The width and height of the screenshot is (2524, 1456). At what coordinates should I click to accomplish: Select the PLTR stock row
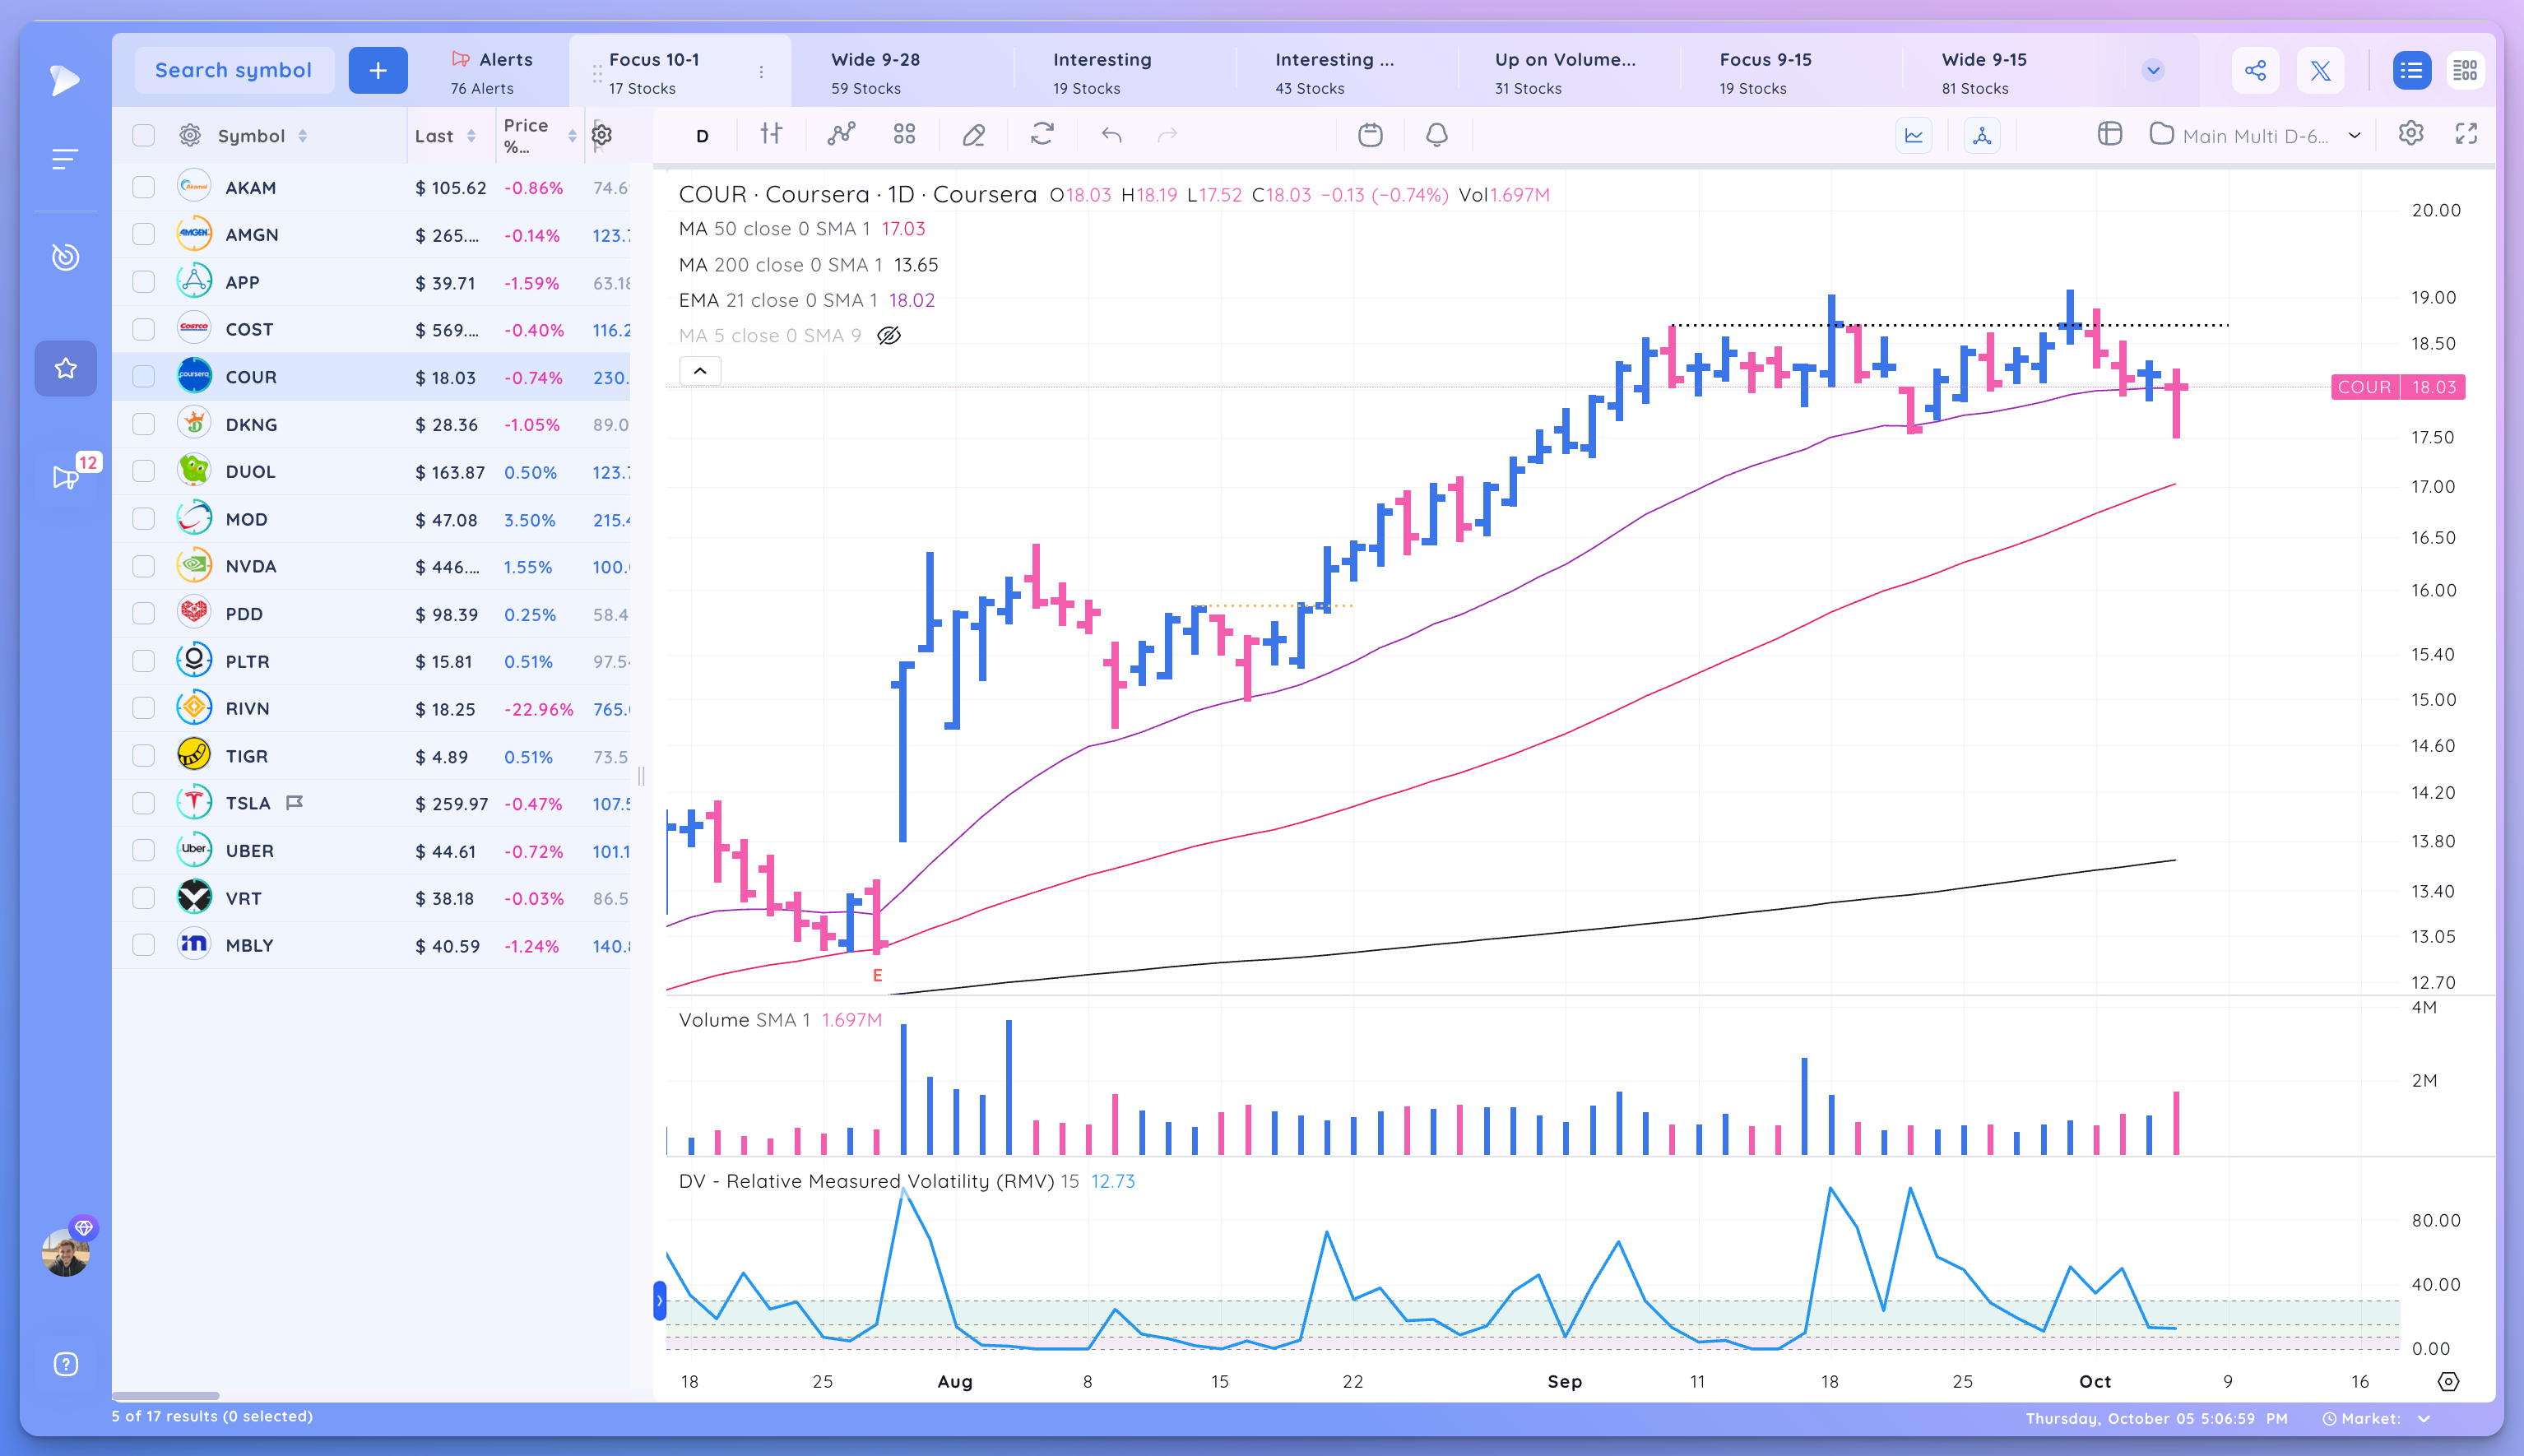(372, 661)
